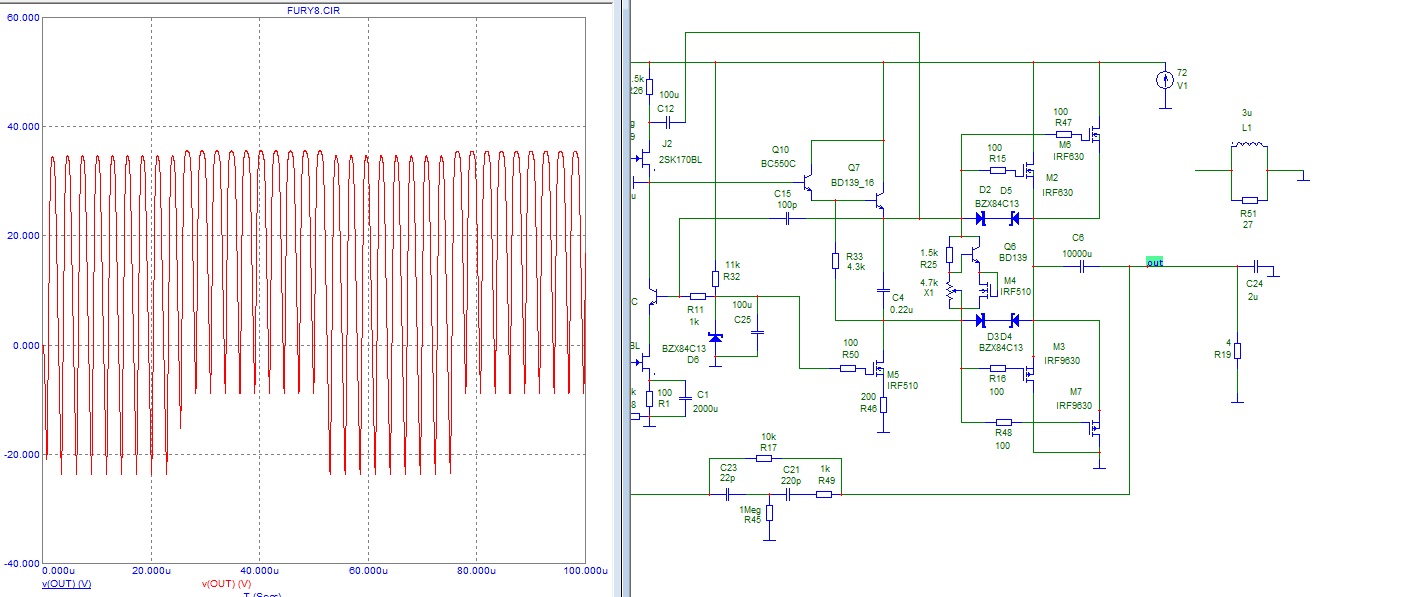Click the -20.000 y-axis value
Viewport: 1414px width, 597px height.
click(x=22, y=455)
